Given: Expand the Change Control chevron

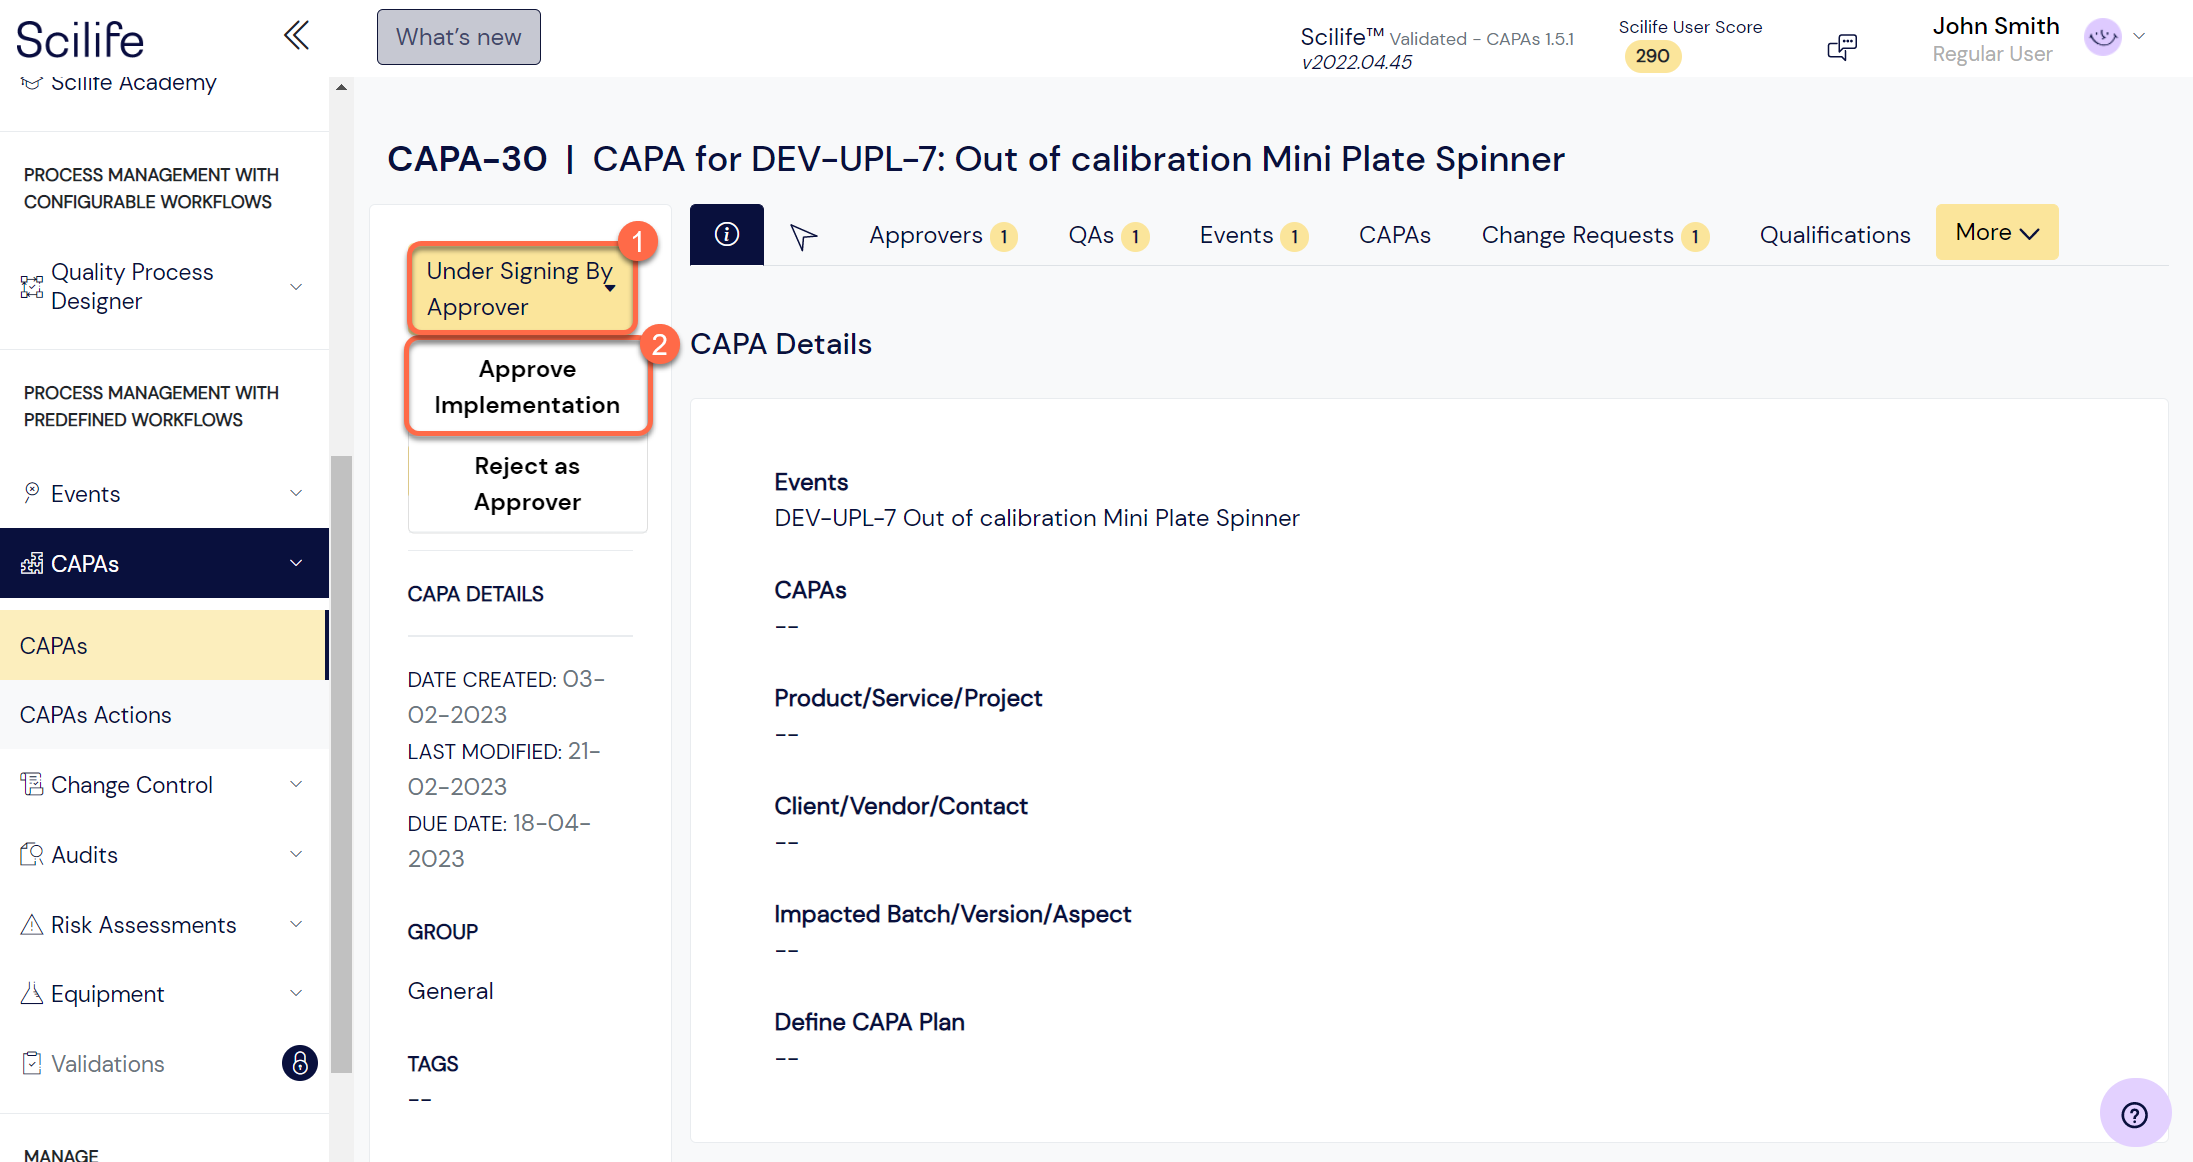Looking at the screenshot, I should 296,784.
